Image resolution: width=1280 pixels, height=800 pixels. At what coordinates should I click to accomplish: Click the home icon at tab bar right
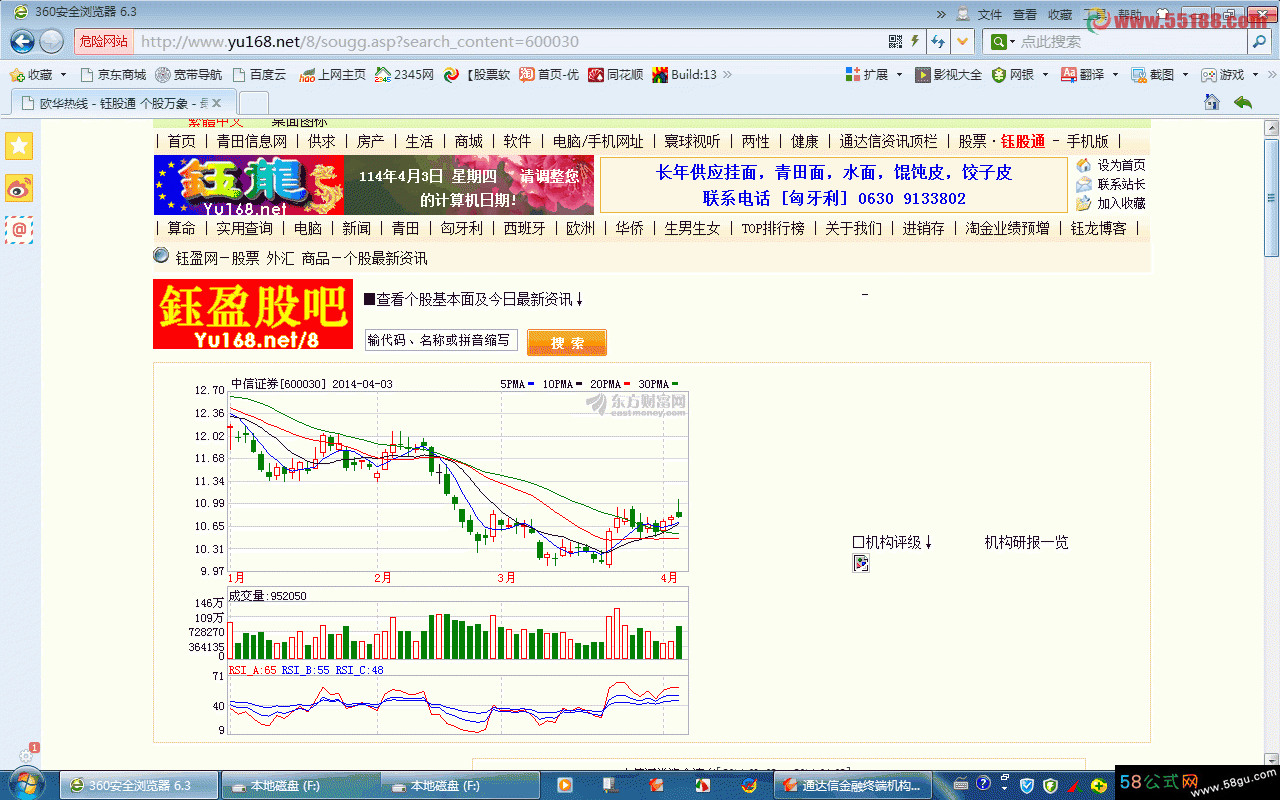(1211, 102)
